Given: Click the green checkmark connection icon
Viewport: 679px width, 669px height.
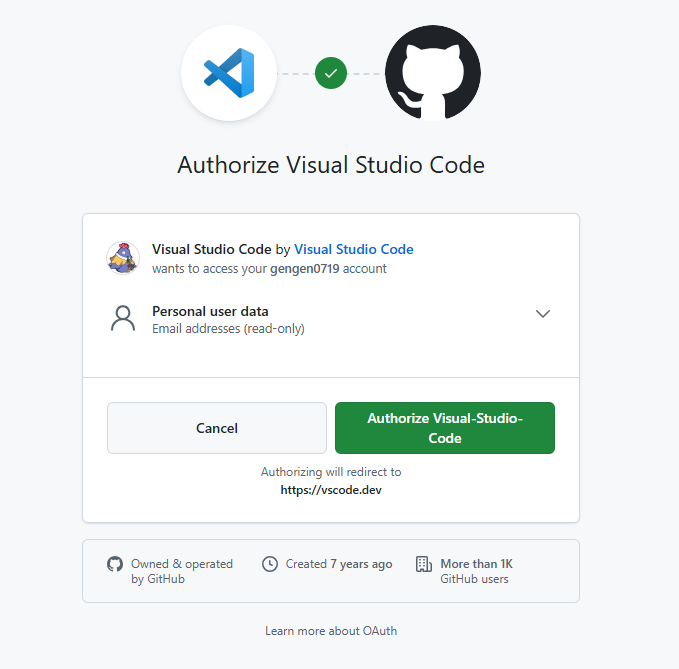Looking at the screenshot, I should 331,73.
